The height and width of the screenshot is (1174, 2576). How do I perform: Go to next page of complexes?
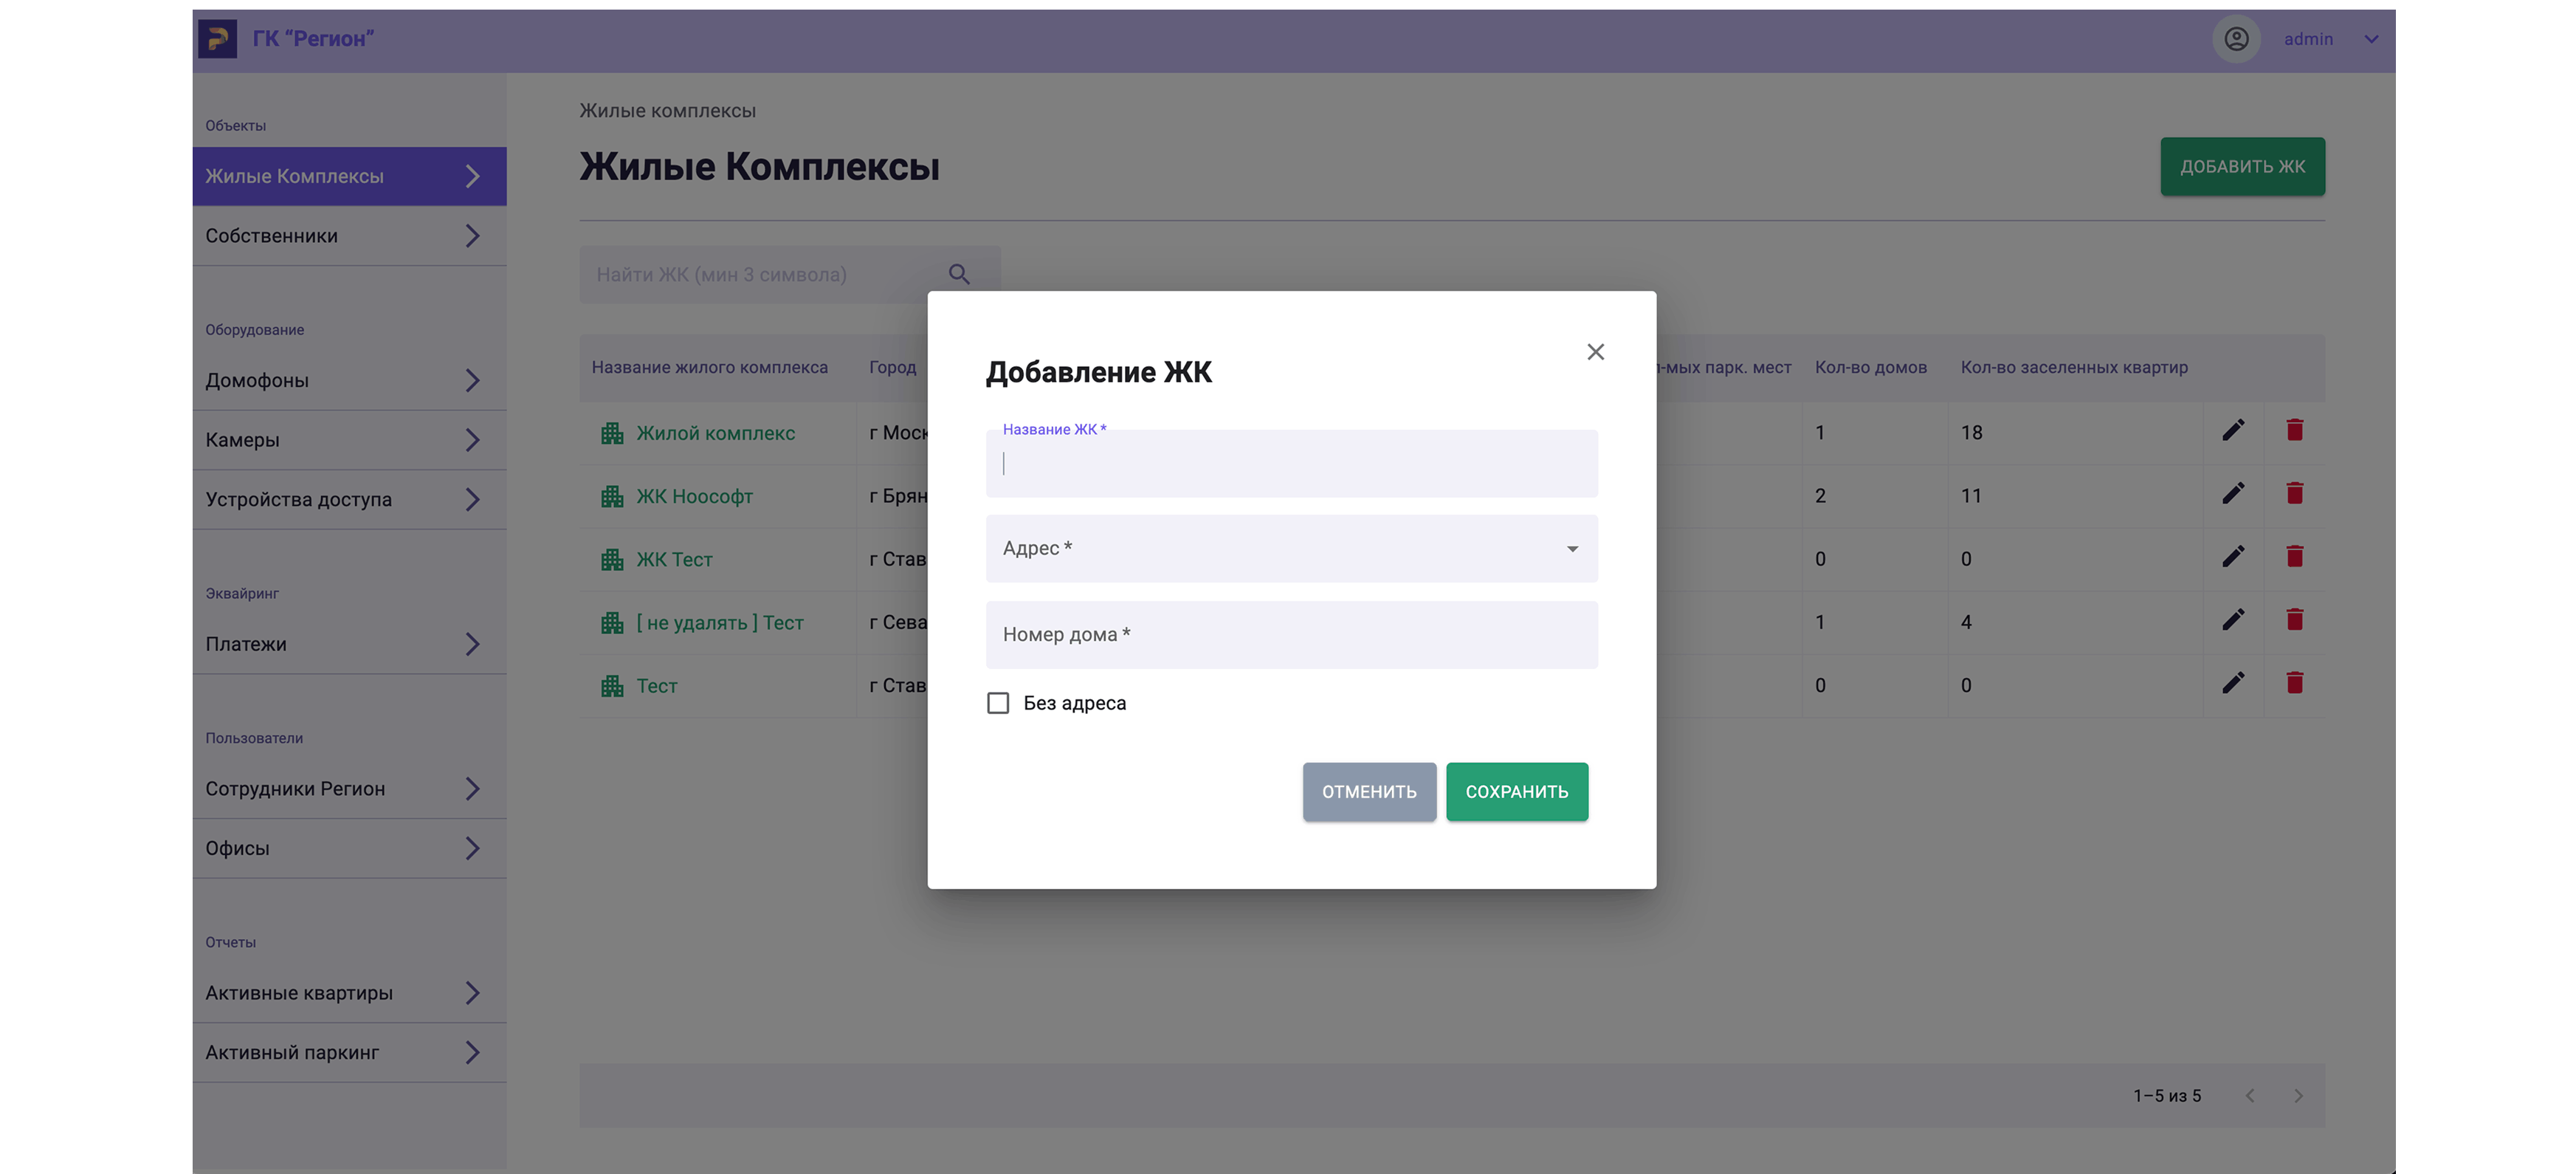pyautogui.click(x=2298, y=1095)
